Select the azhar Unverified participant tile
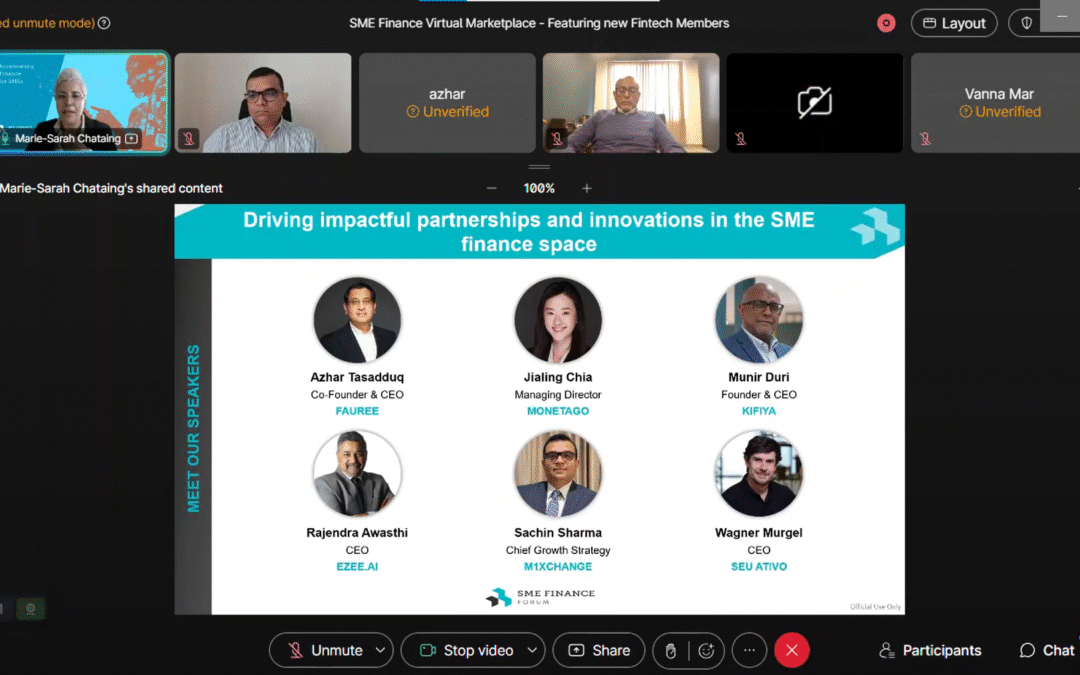The width and height of the screenshot is (1080, 675). [x=447, y=103]
